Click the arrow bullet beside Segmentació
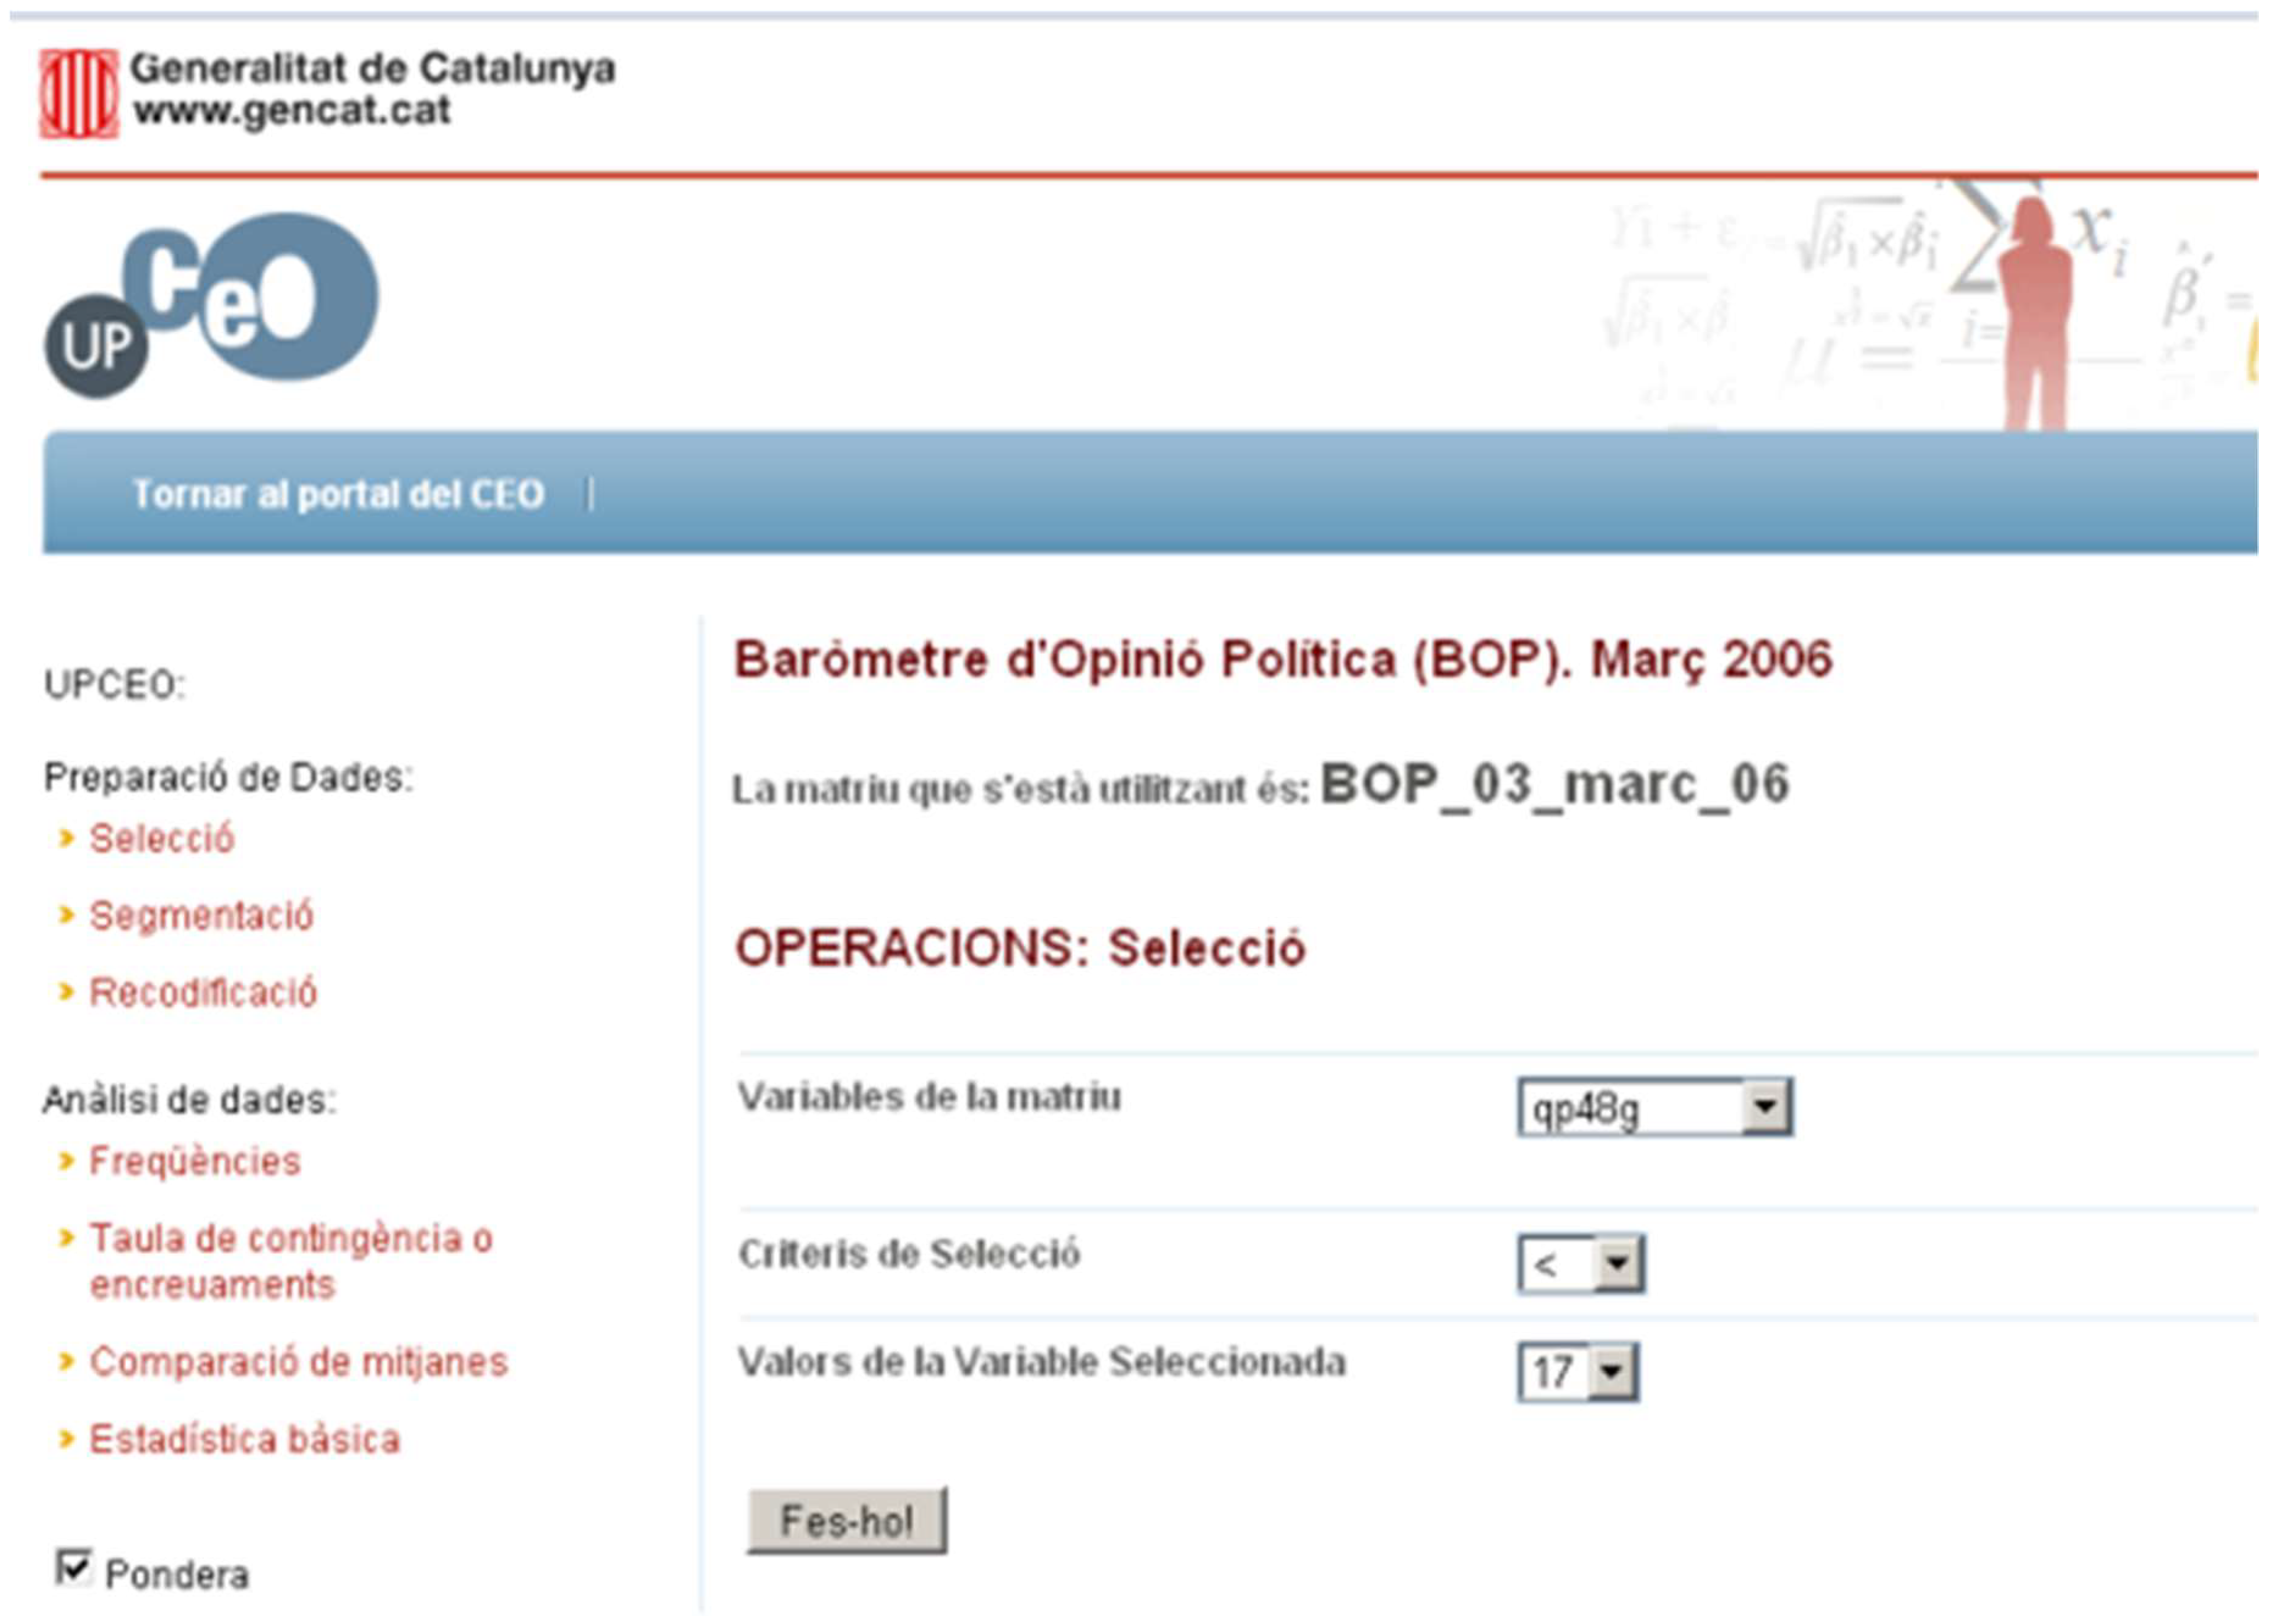This screenshot has height=1624, width=2276. pyautogui.click(x=67, y=915)
